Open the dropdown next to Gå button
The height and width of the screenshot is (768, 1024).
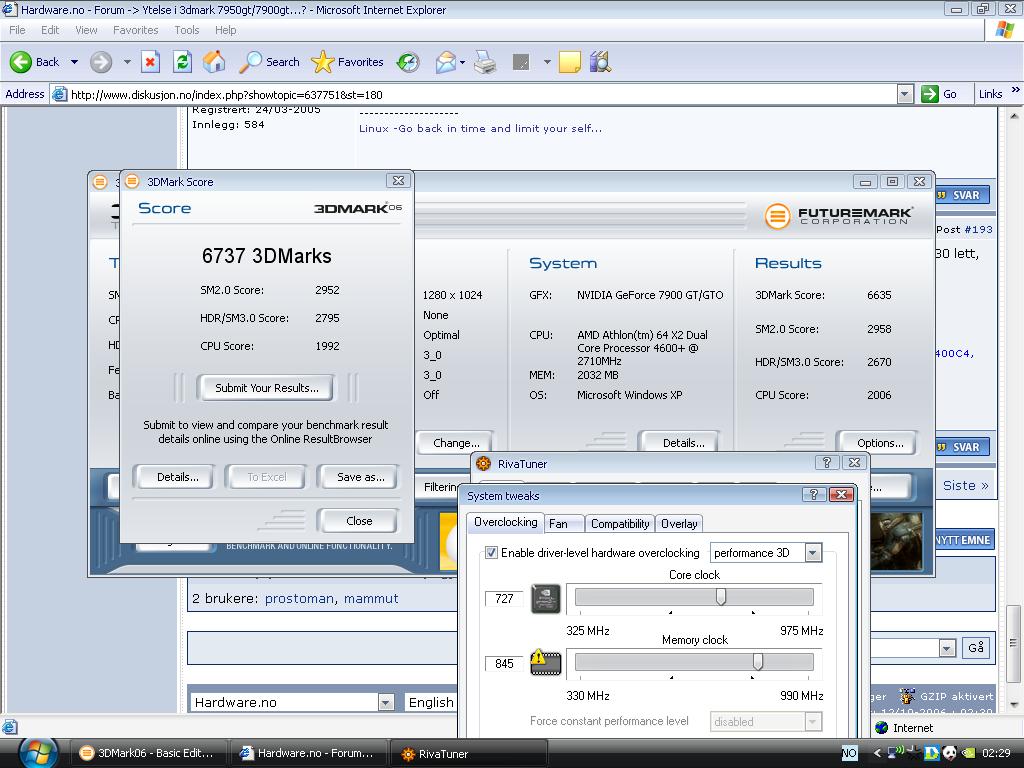tap(947, 648)
